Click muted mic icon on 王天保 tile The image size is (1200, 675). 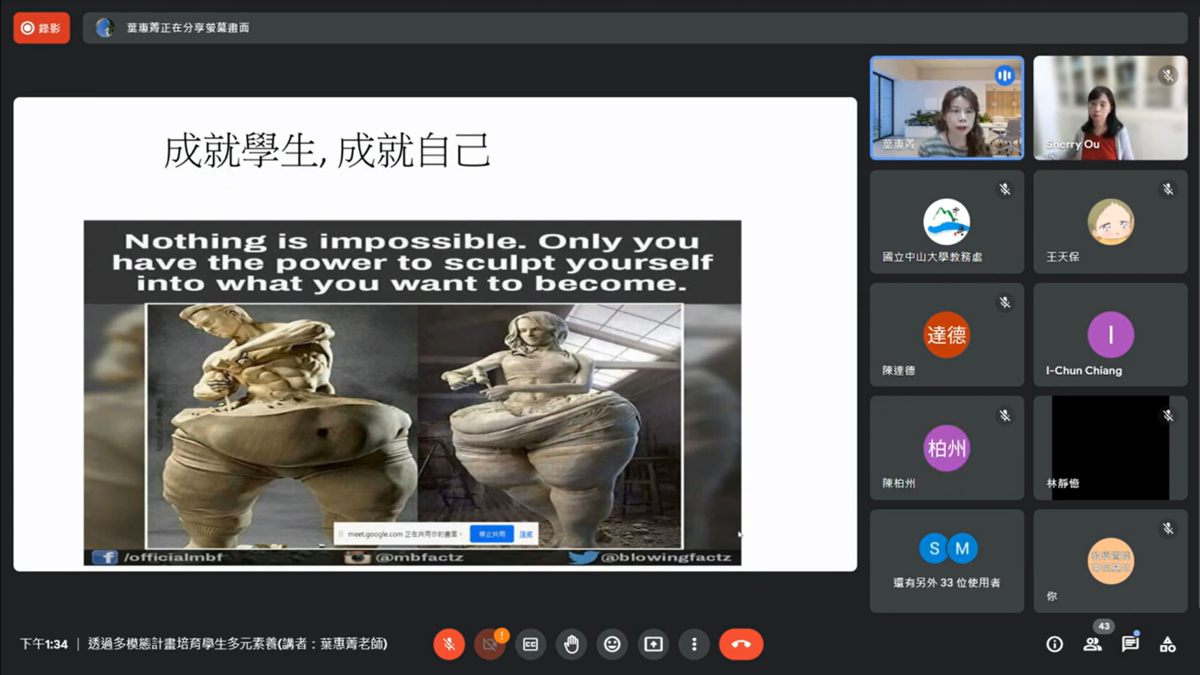(1167, 189)
